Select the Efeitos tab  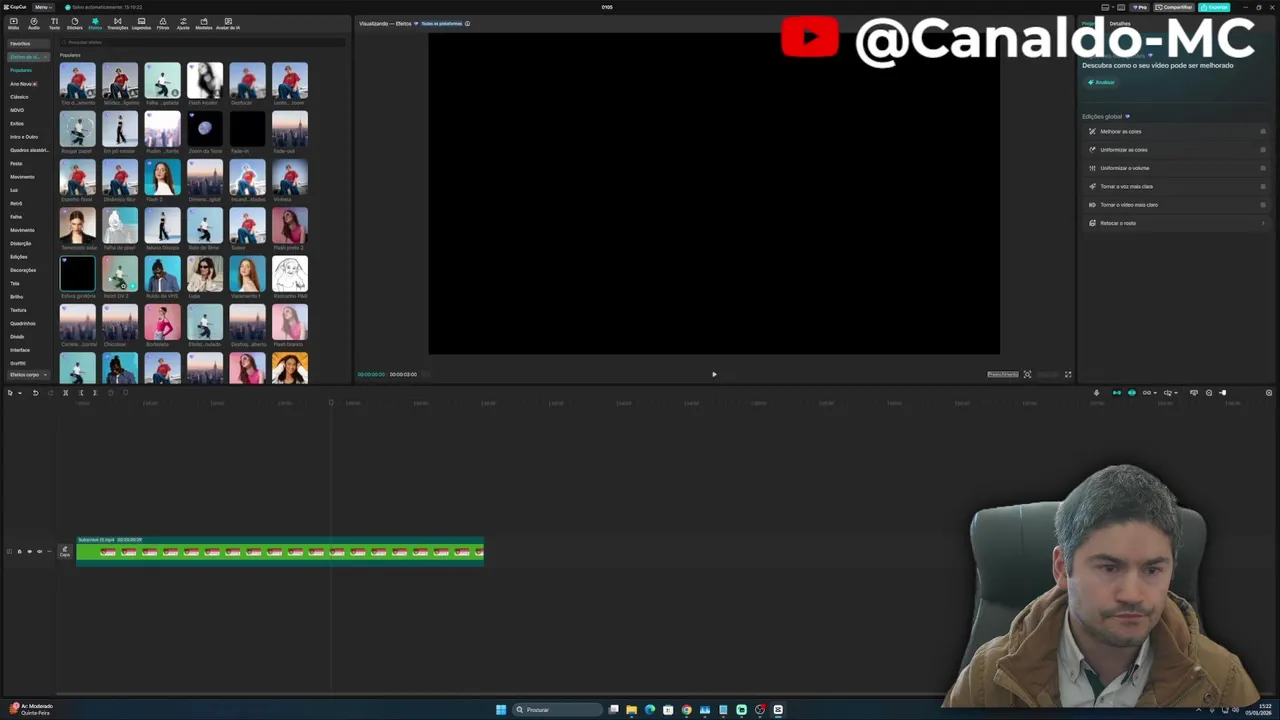click(95, 23)
